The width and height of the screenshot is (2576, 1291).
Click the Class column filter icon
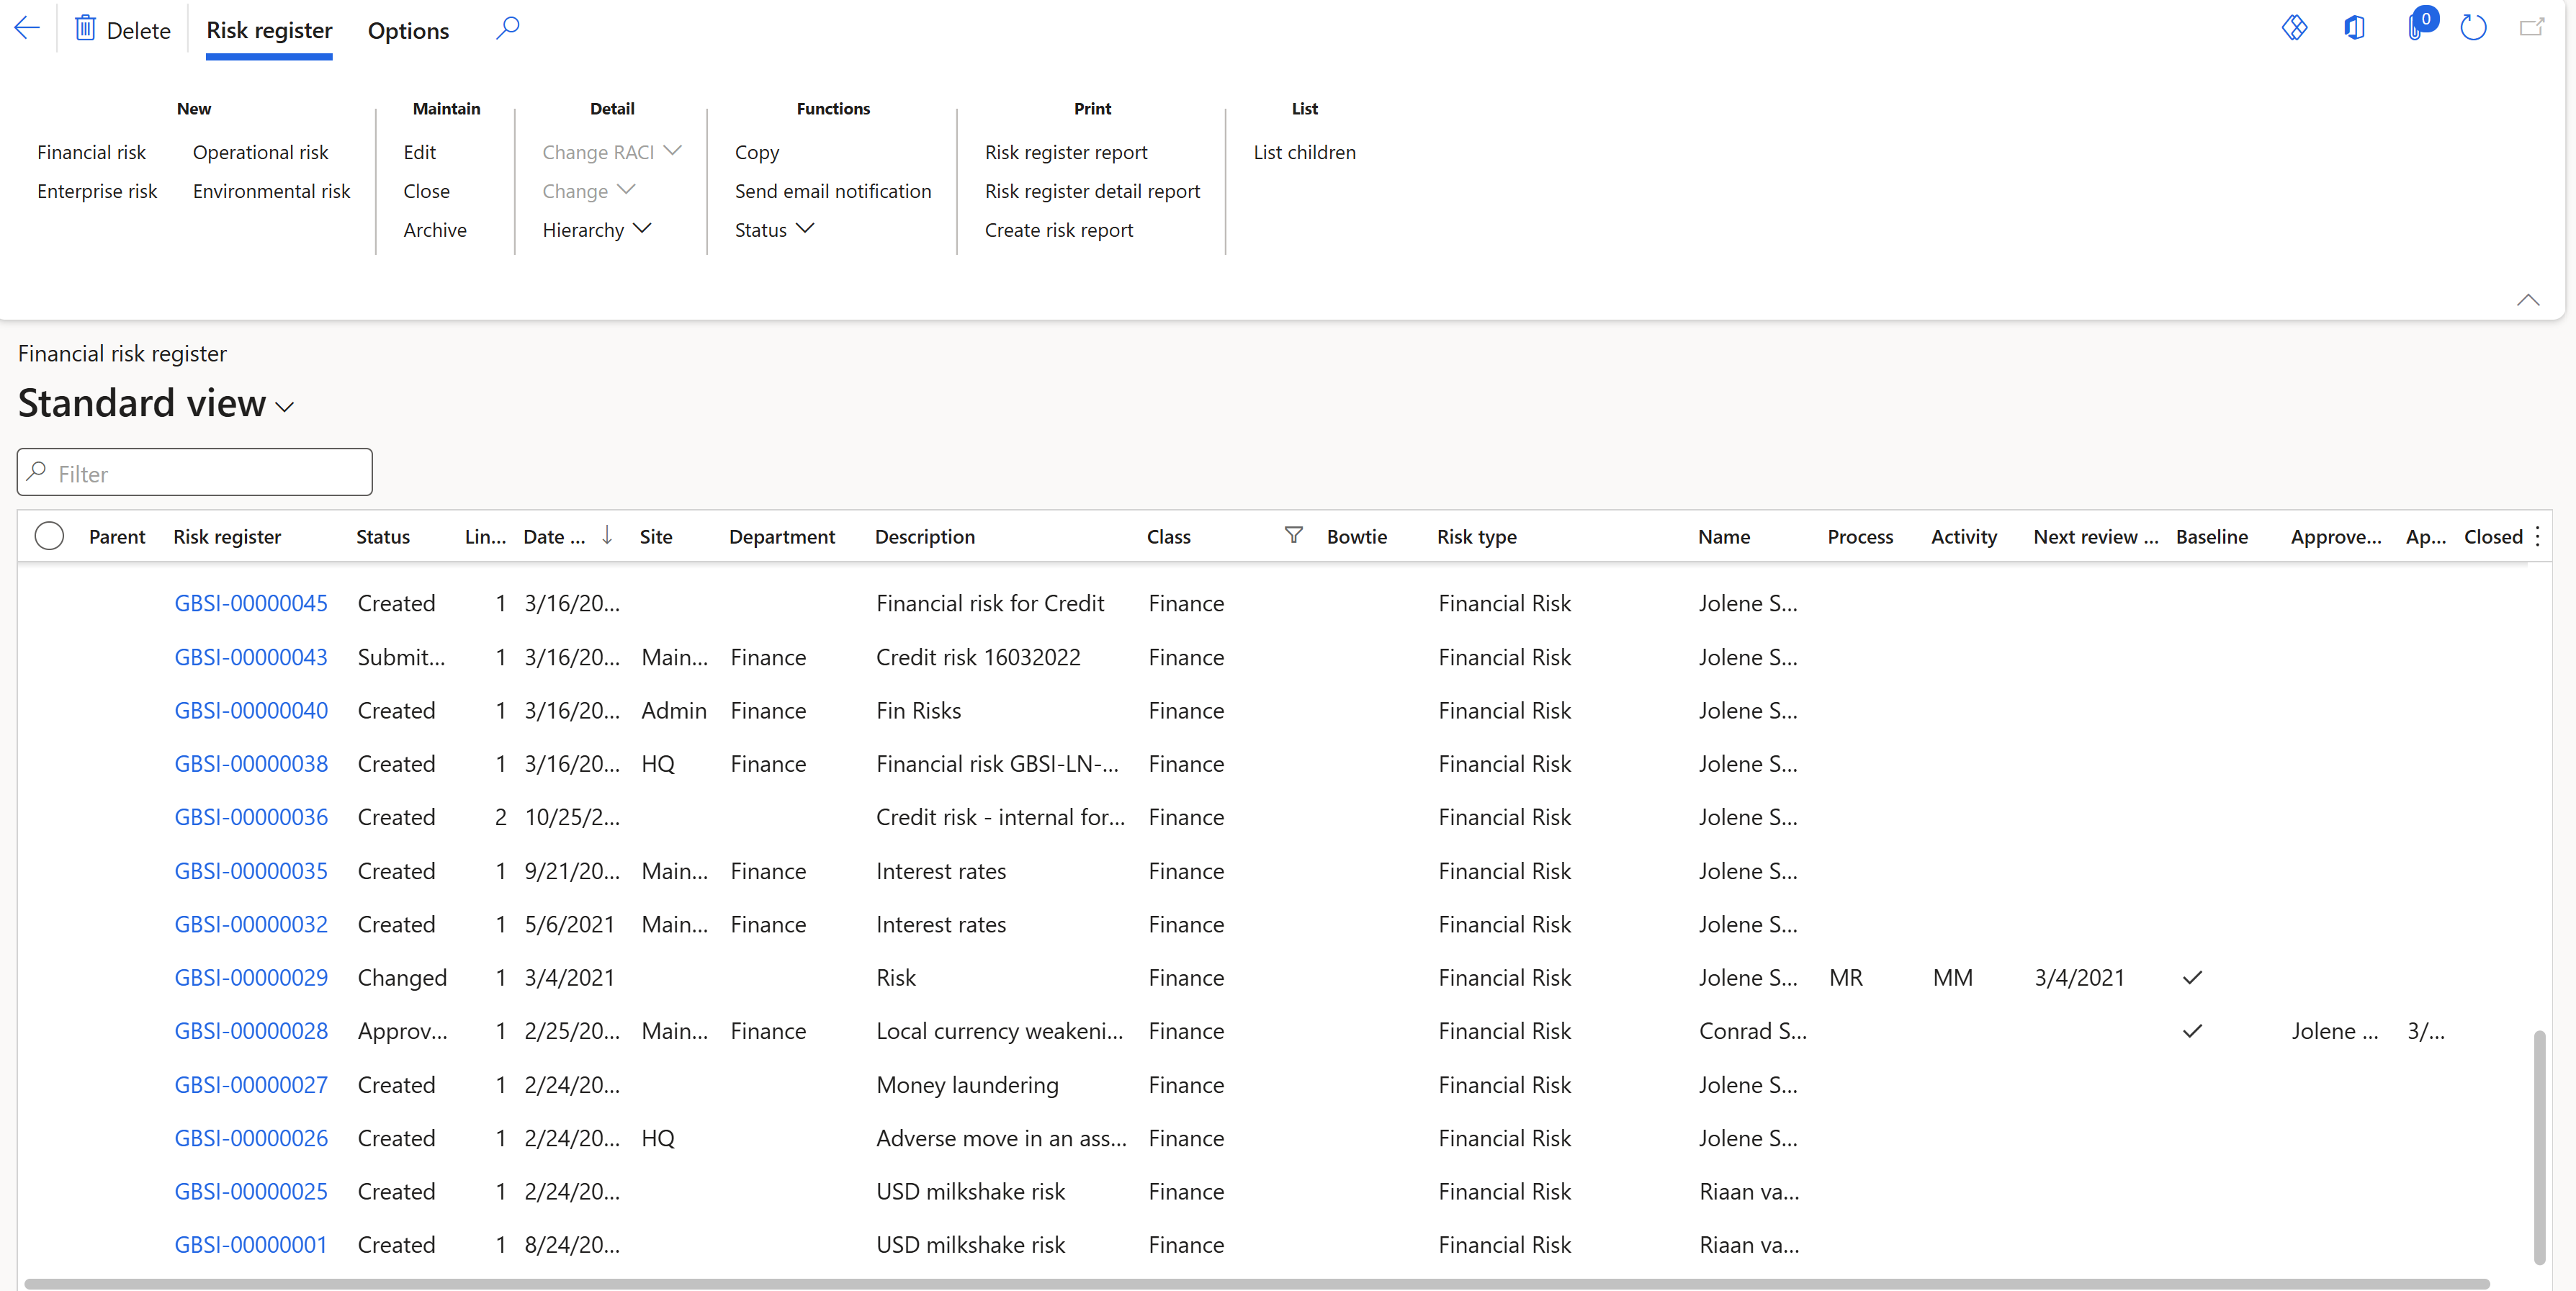tap(1293, 536)
